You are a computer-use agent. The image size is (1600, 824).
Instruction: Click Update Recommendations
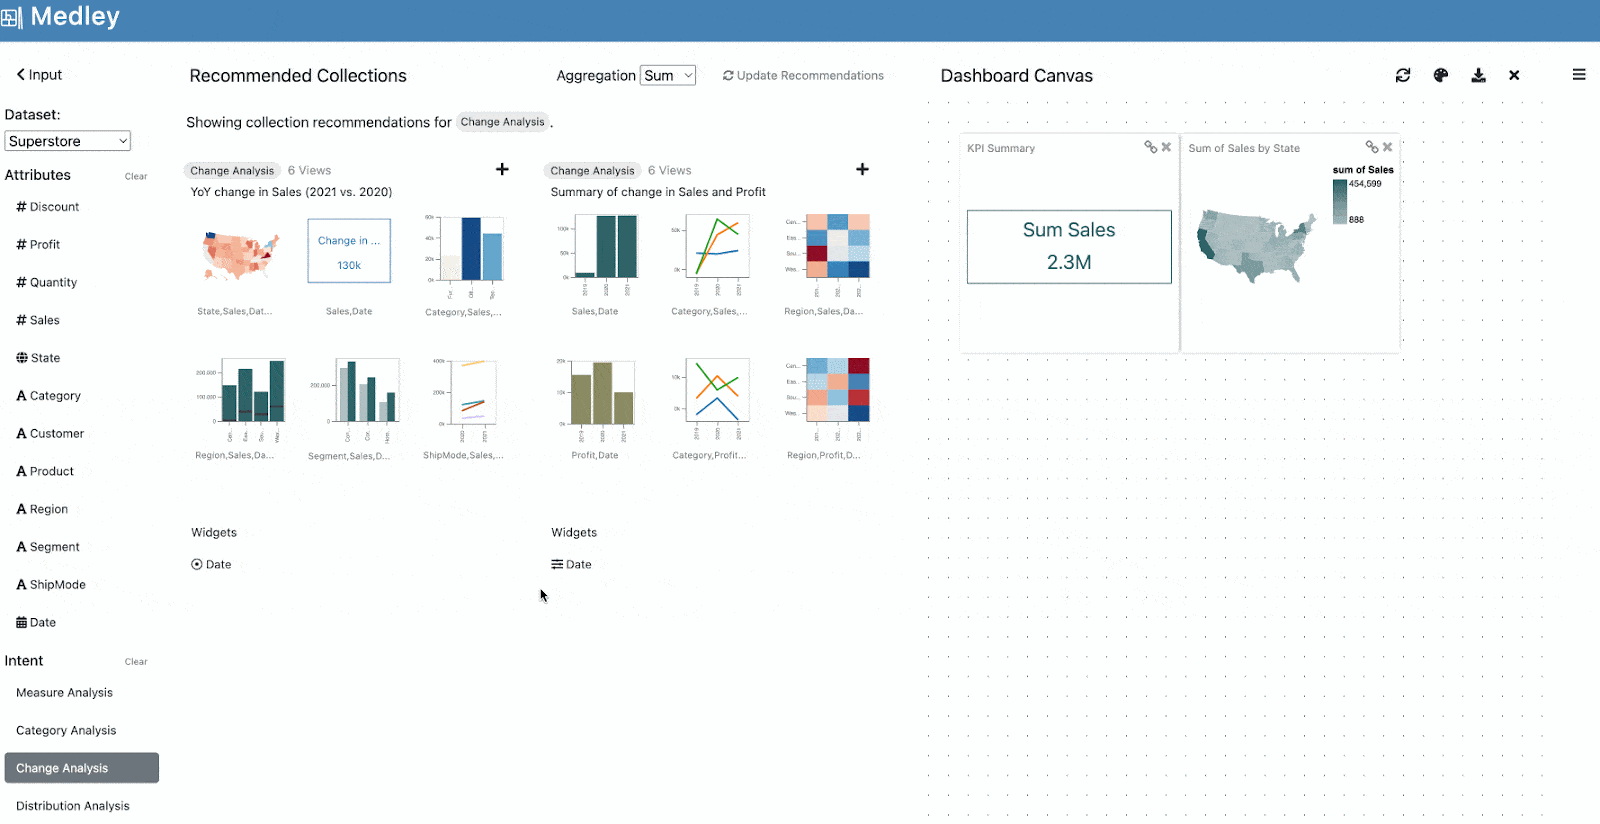click(x=803, y=76)
